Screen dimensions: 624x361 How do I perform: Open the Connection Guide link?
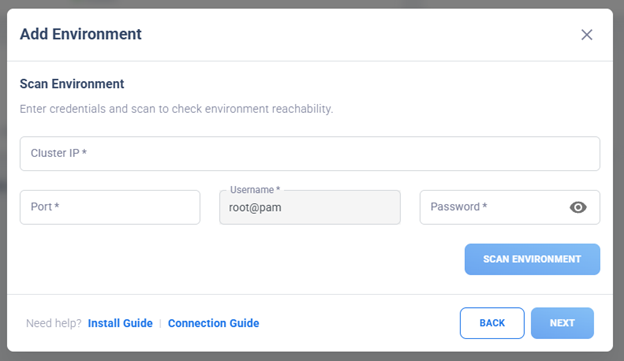click(x=213, y=323)
